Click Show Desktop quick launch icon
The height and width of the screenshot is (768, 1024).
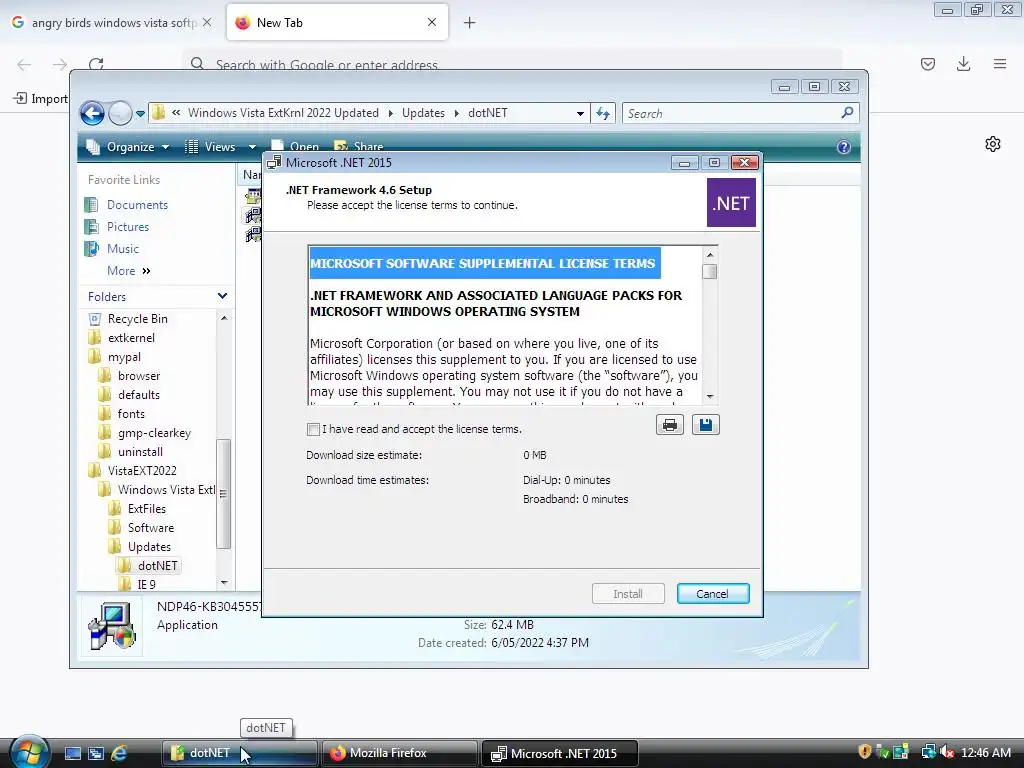coord(73,753)
